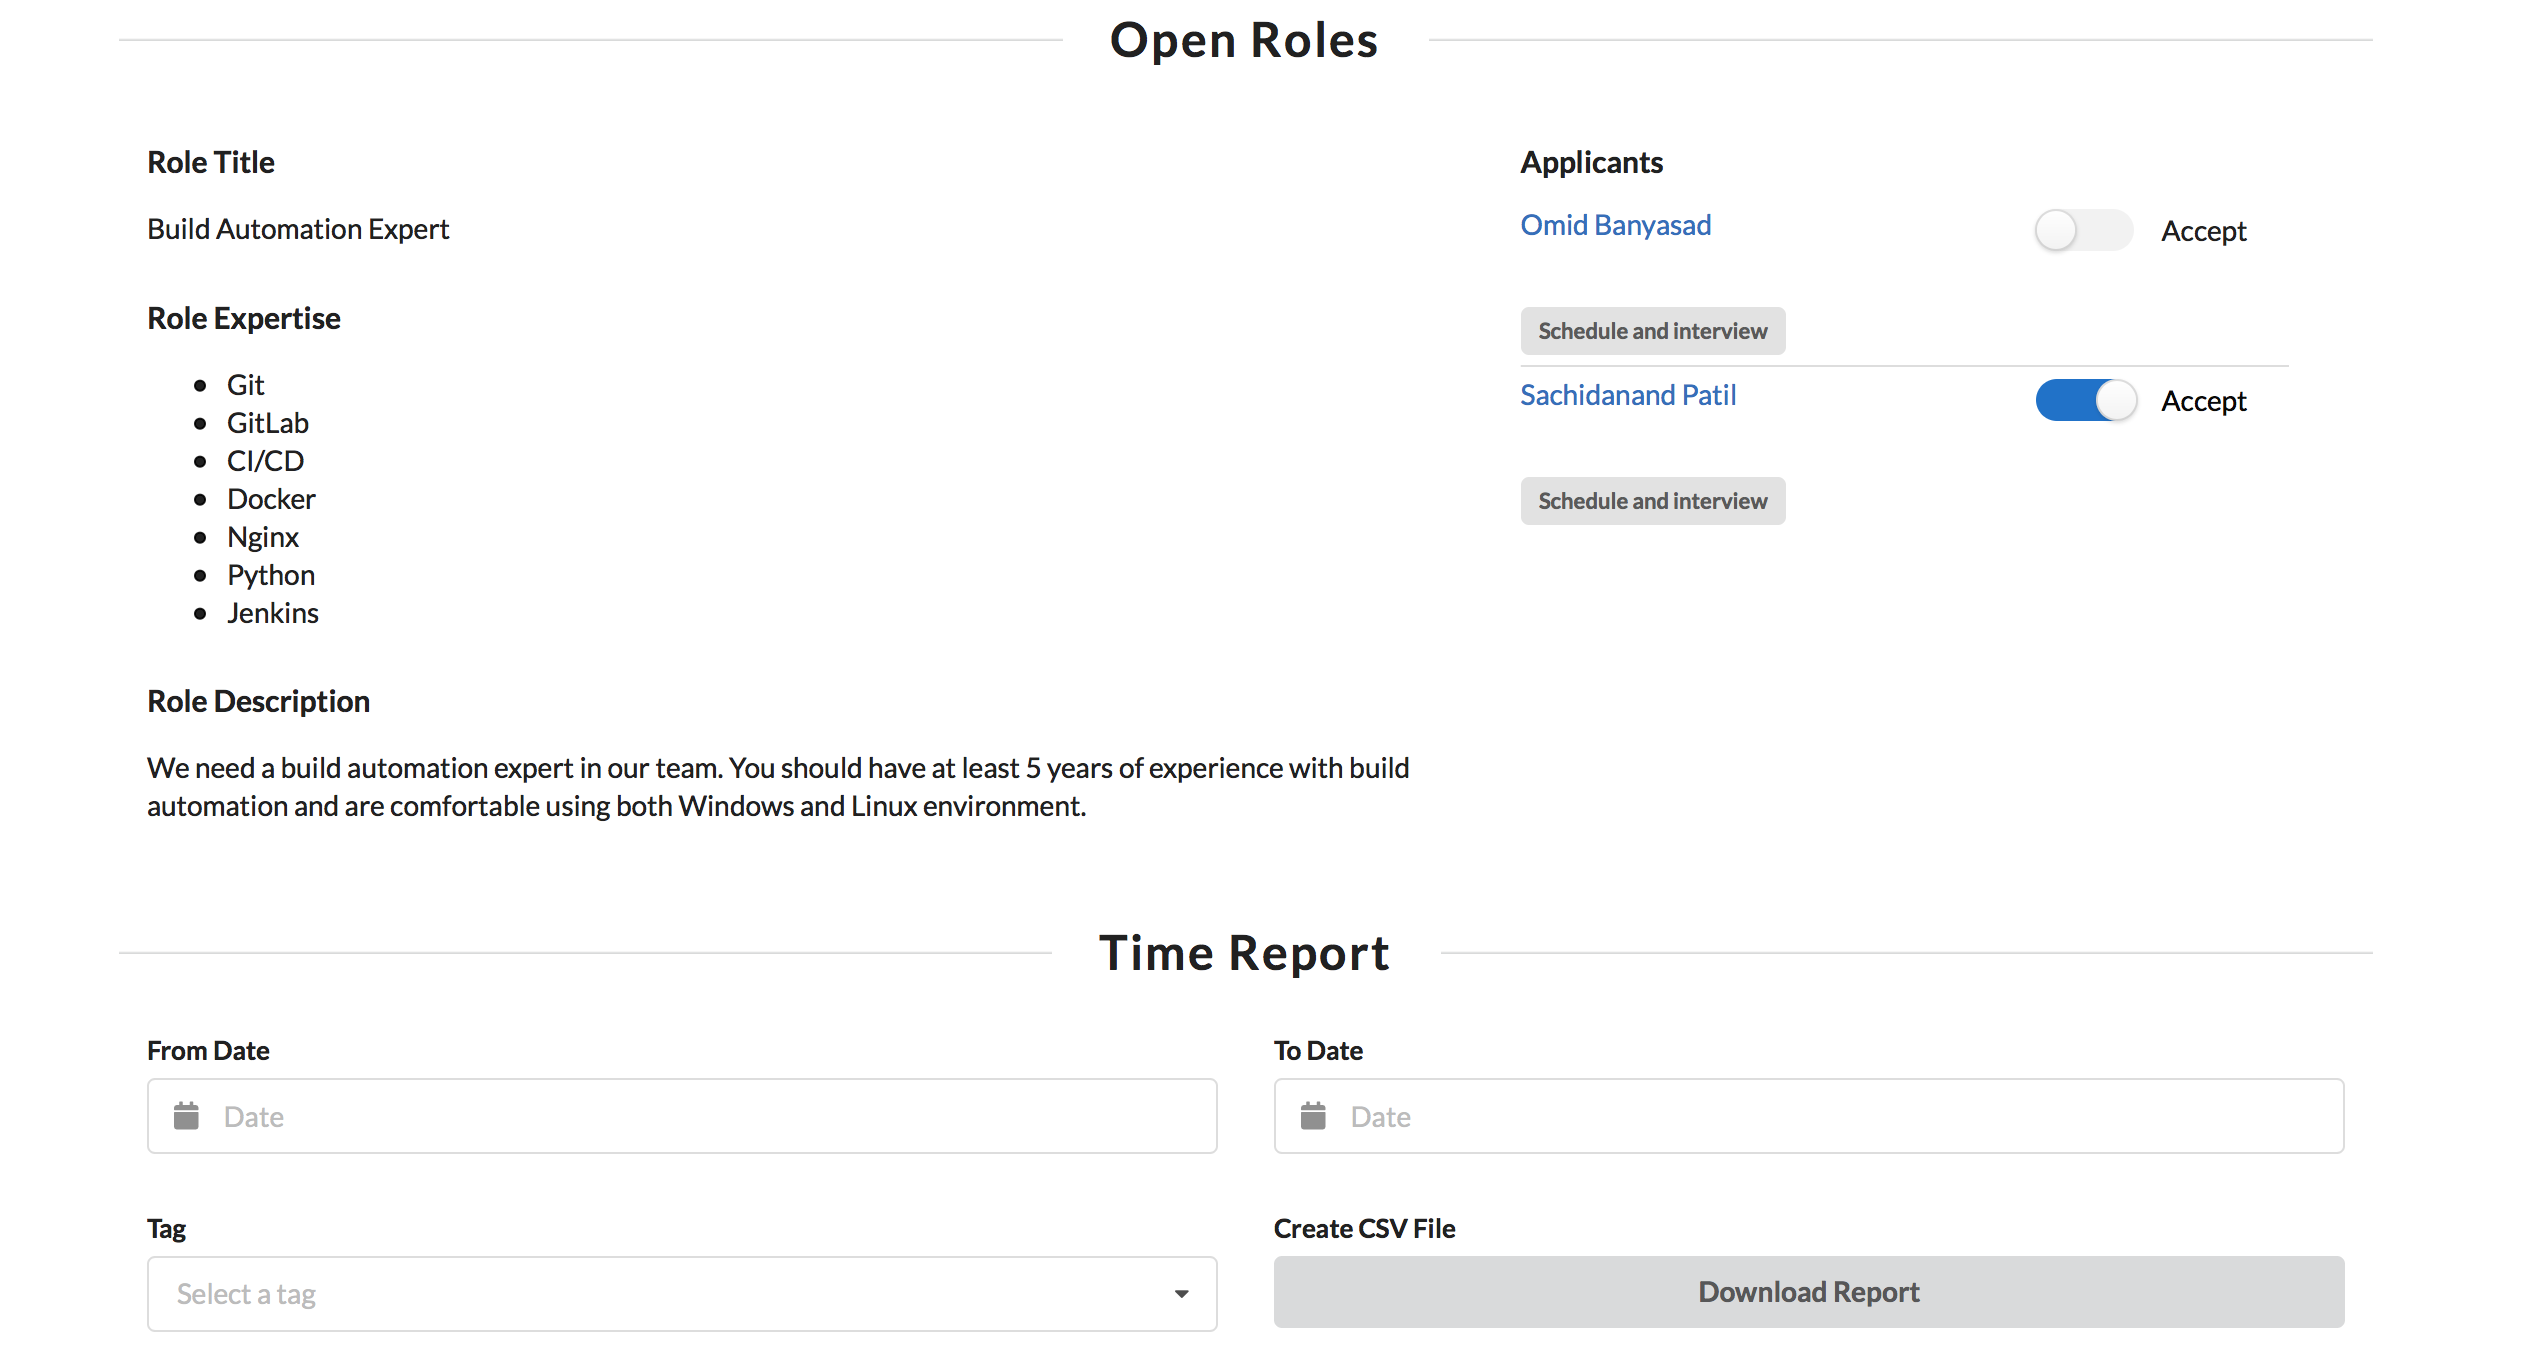
Task: Click the Jenkins expertise list item
Action: click(272, 613)
